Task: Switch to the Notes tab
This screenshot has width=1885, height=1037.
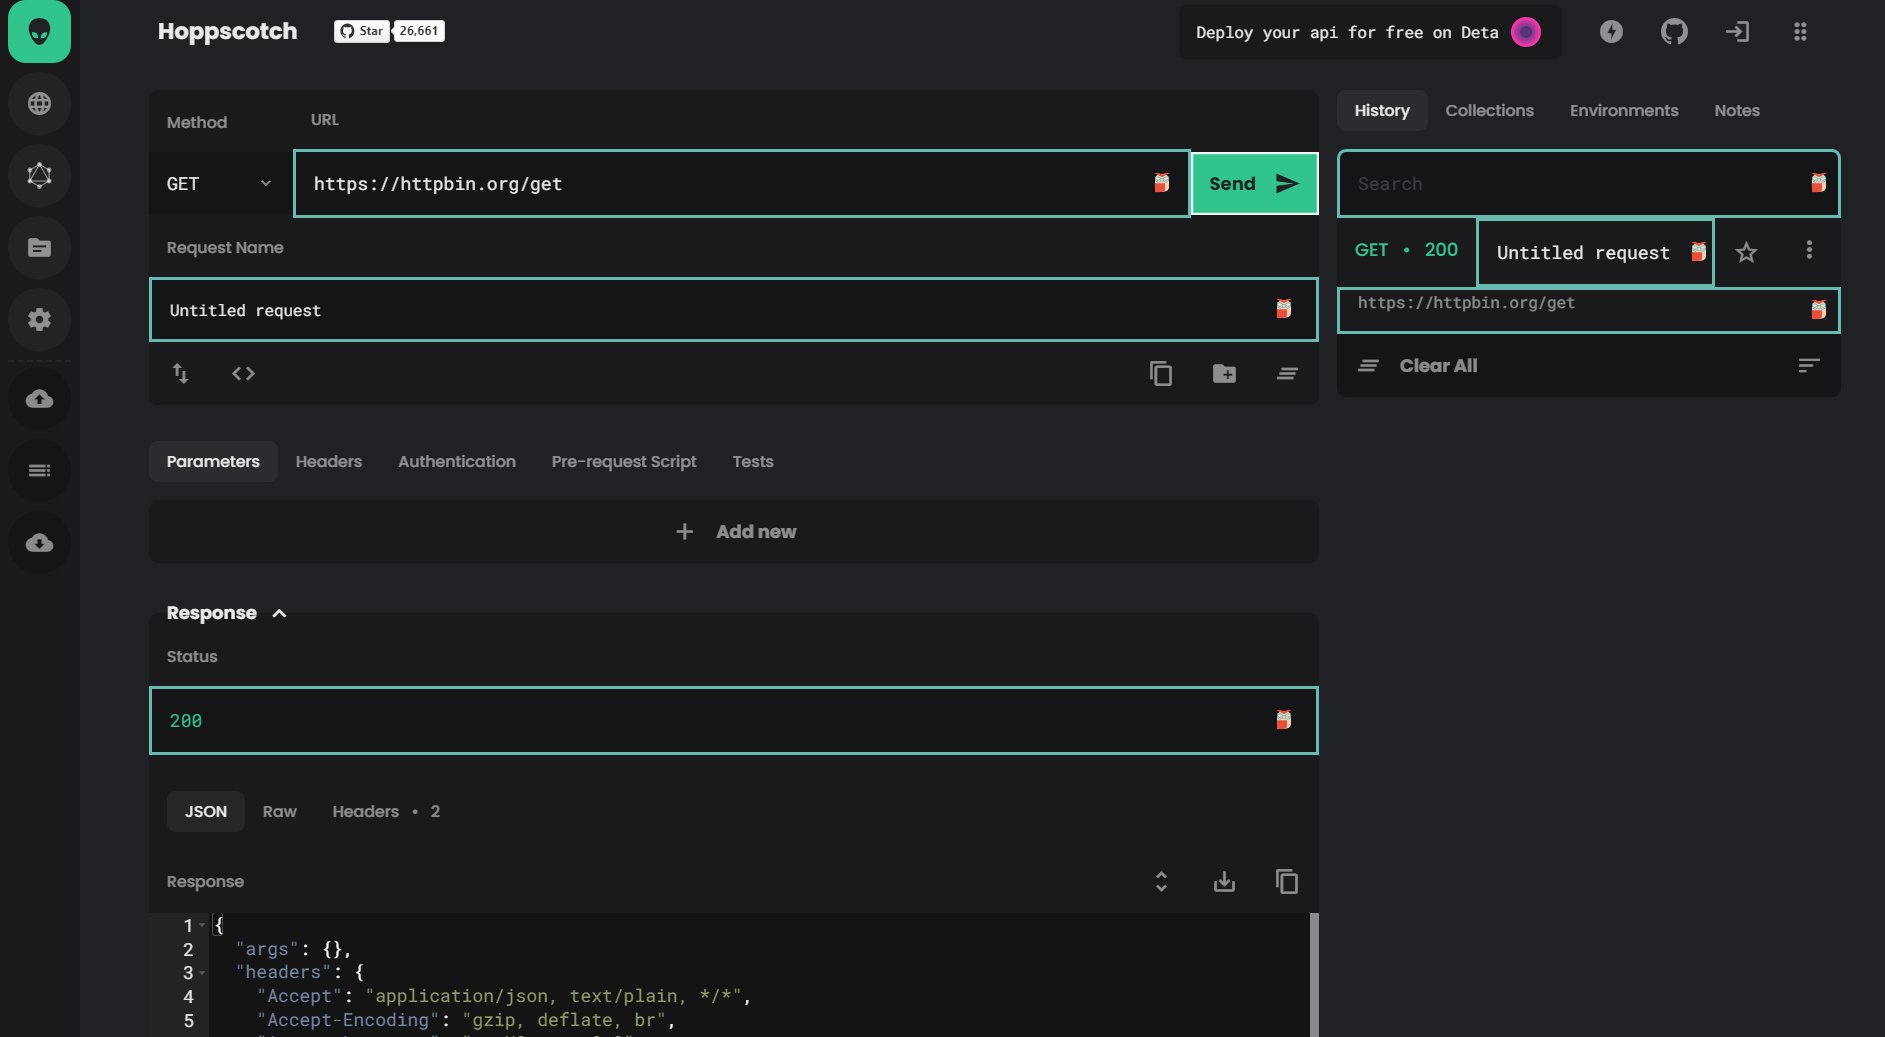Action: click(1736, 110)
